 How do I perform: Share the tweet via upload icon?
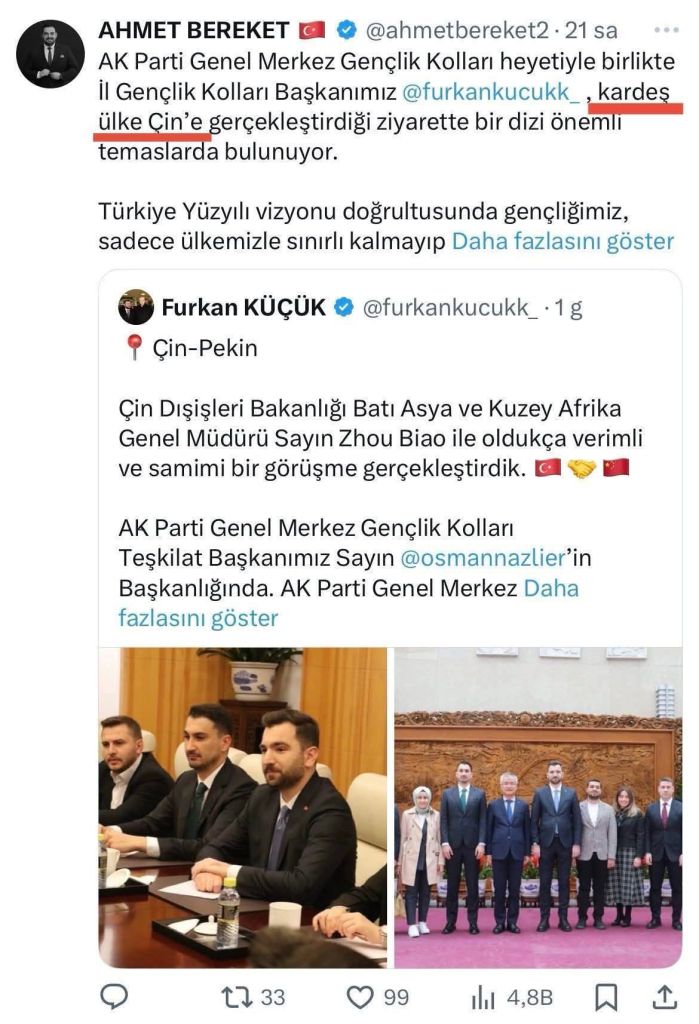coord(664,997)
